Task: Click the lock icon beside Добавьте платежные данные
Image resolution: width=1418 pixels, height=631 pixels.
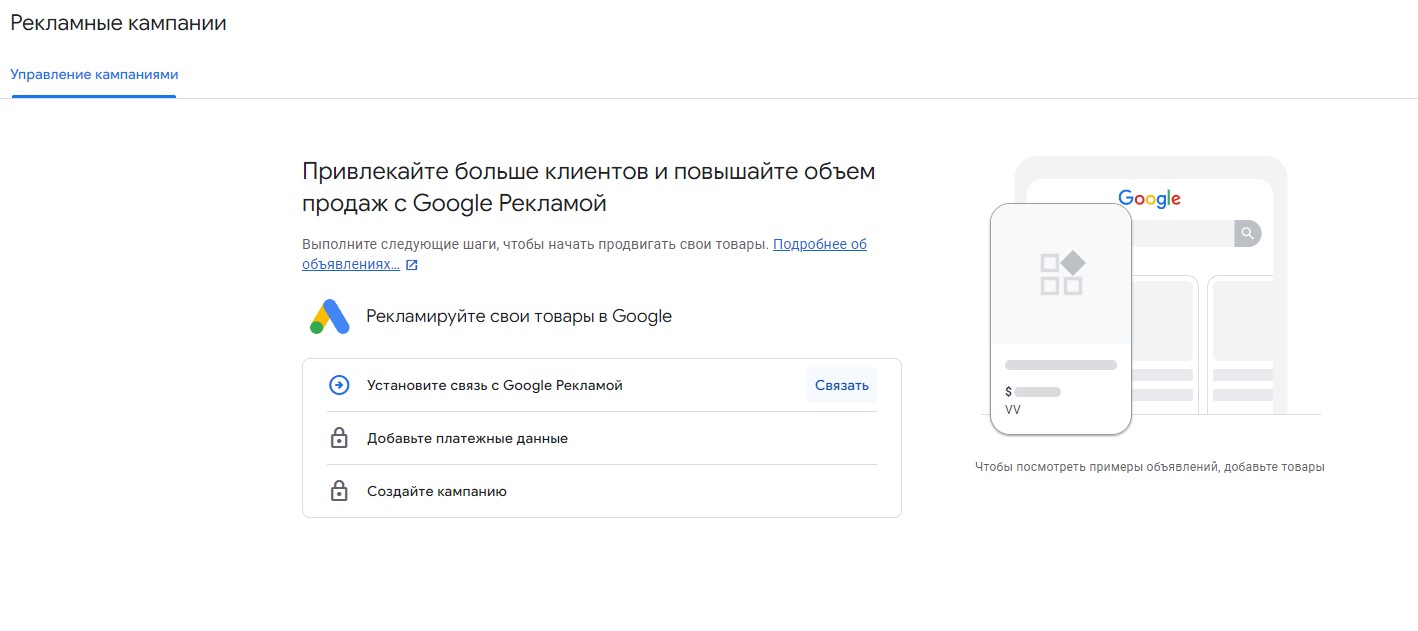Action: click(339, 438)
